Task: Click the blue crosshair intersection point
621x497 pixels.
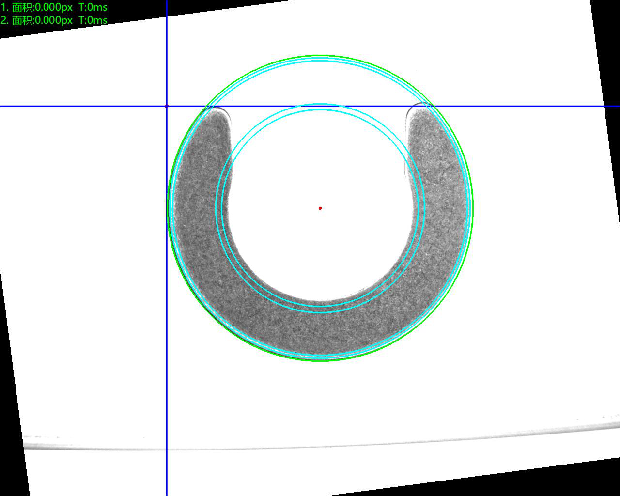Action: click(x=166, y=106)
